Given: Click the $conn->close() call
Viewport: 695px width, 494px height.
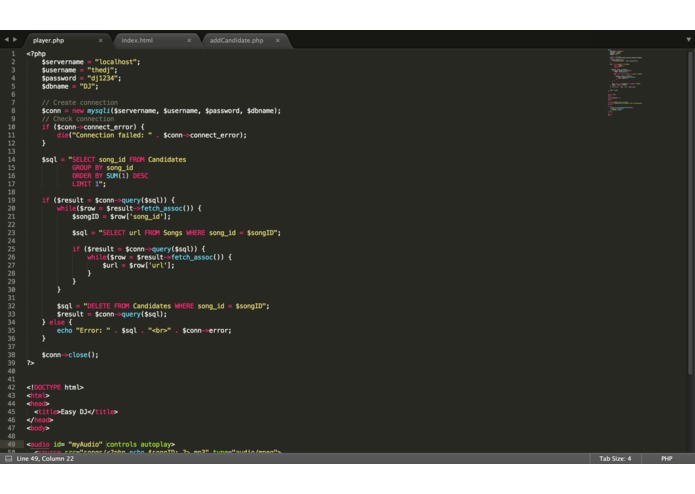Looking at the screenshot, I should pos(70,355).
